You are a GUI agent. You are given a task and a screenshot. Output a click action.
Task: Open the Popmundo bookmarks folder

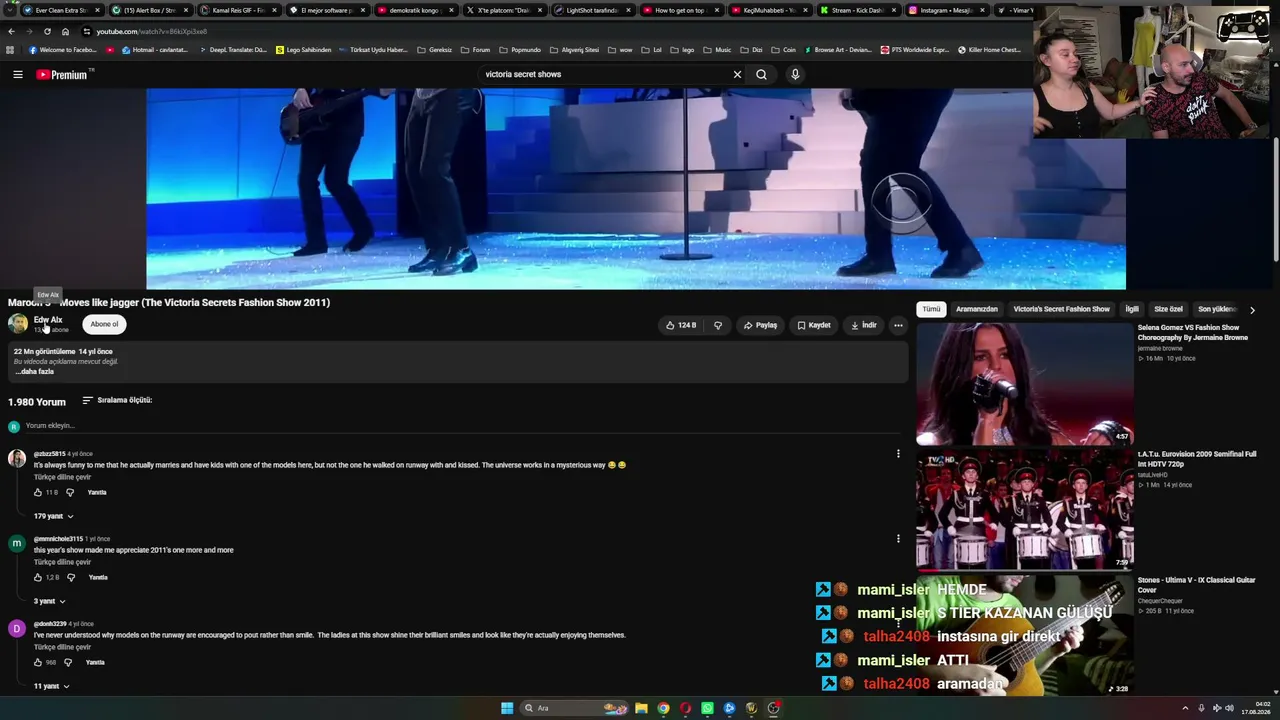520,49
